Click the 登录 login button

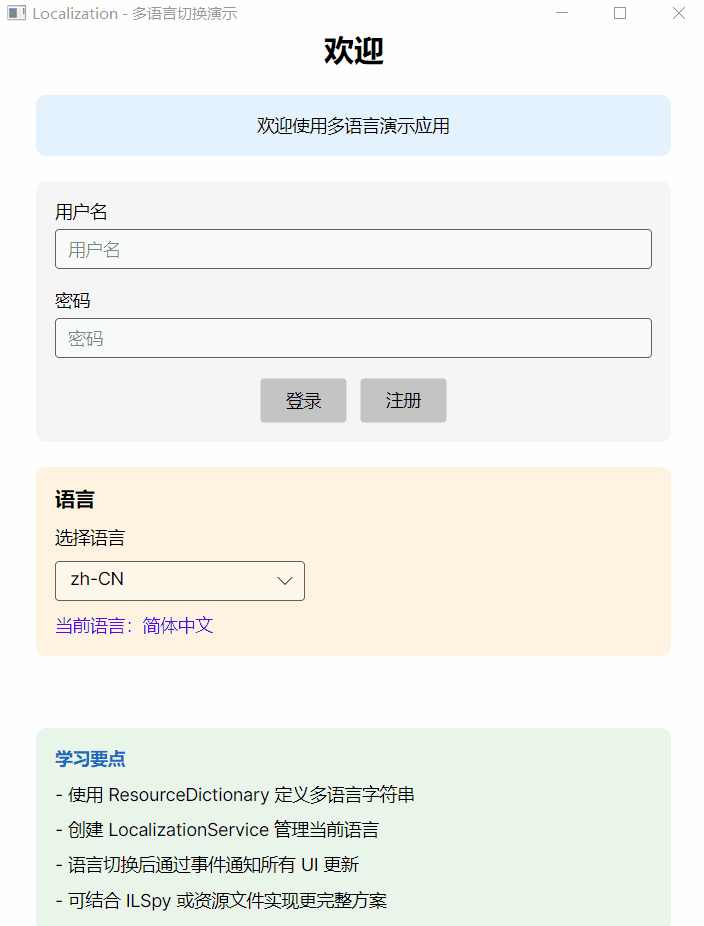pyautogui.click(x=303, y=401)
